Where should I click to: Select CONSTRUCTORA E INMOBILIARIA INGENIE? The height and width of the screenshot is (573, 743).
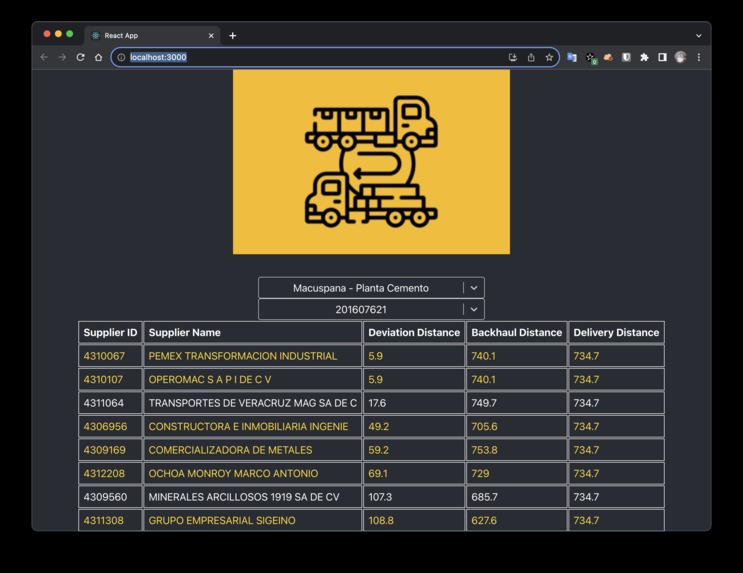point(248,427)
